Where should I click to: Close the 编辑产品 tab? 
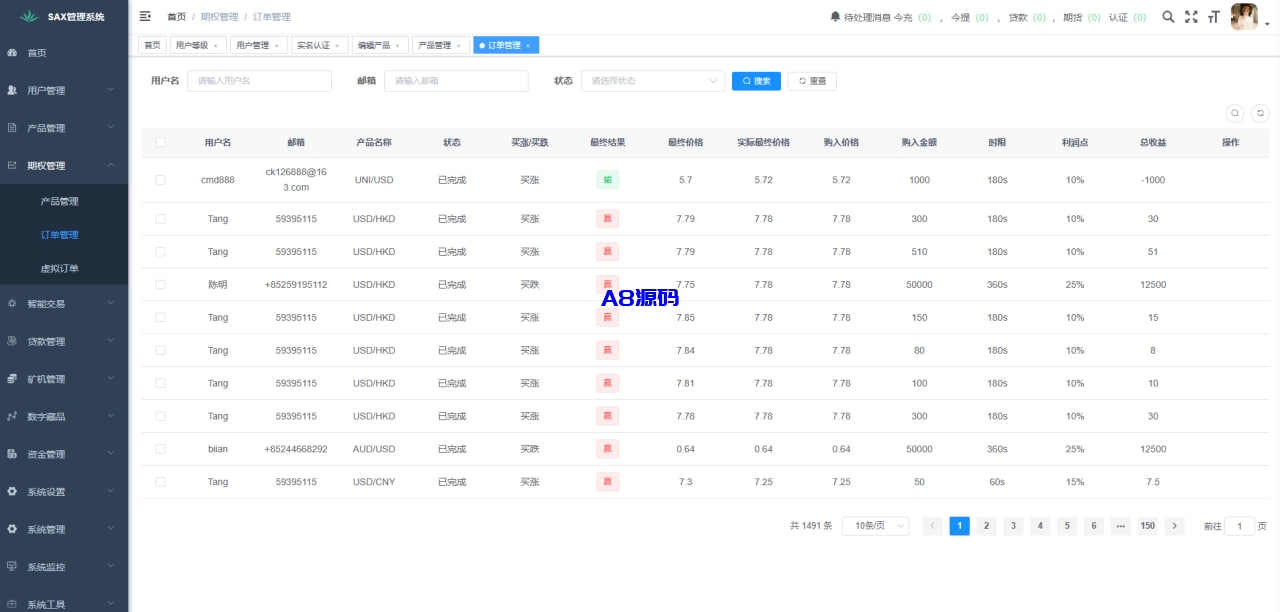click(398, 45)
